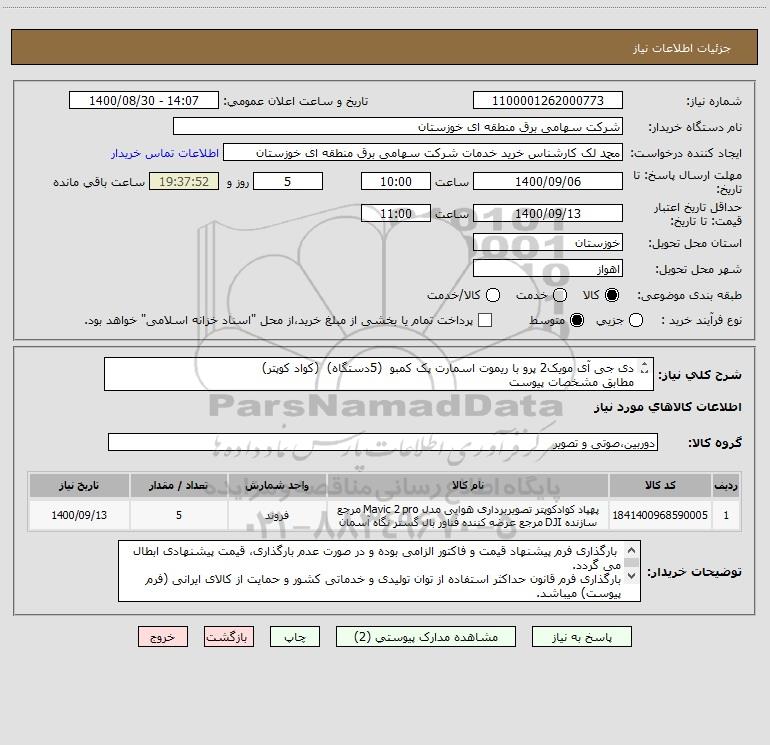Click the table need date 1400/09/13

click(79, 515)
